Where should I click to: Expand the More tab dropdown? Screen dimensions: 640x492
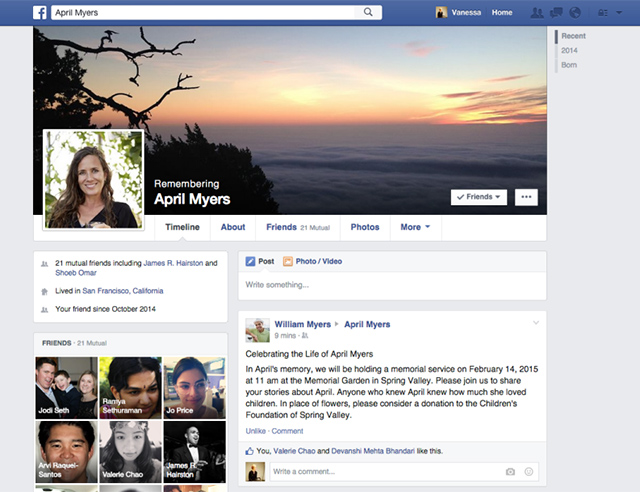415,227
